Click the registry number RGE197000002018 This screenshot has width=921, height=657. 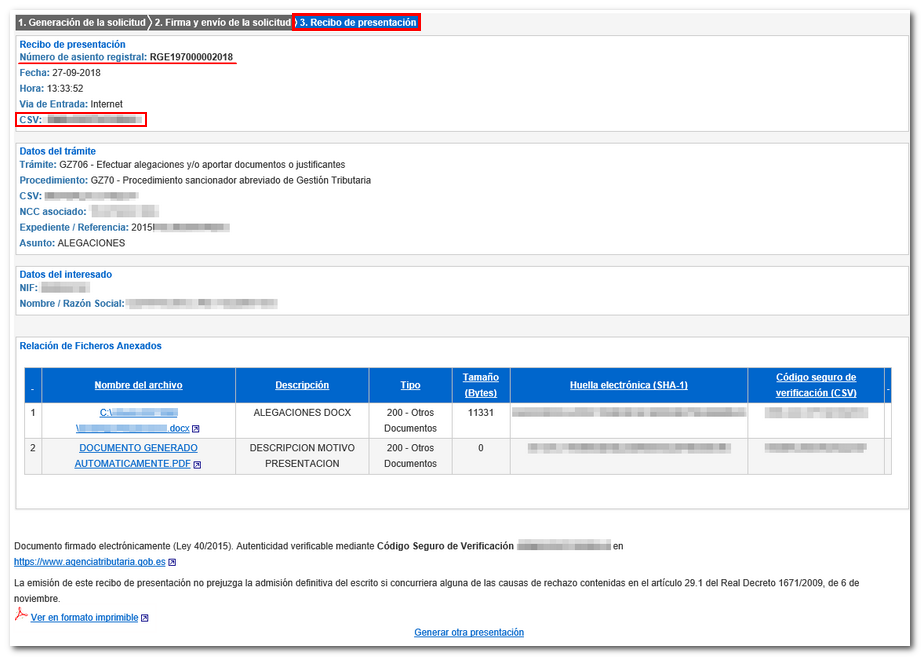(x=191, y=58)
